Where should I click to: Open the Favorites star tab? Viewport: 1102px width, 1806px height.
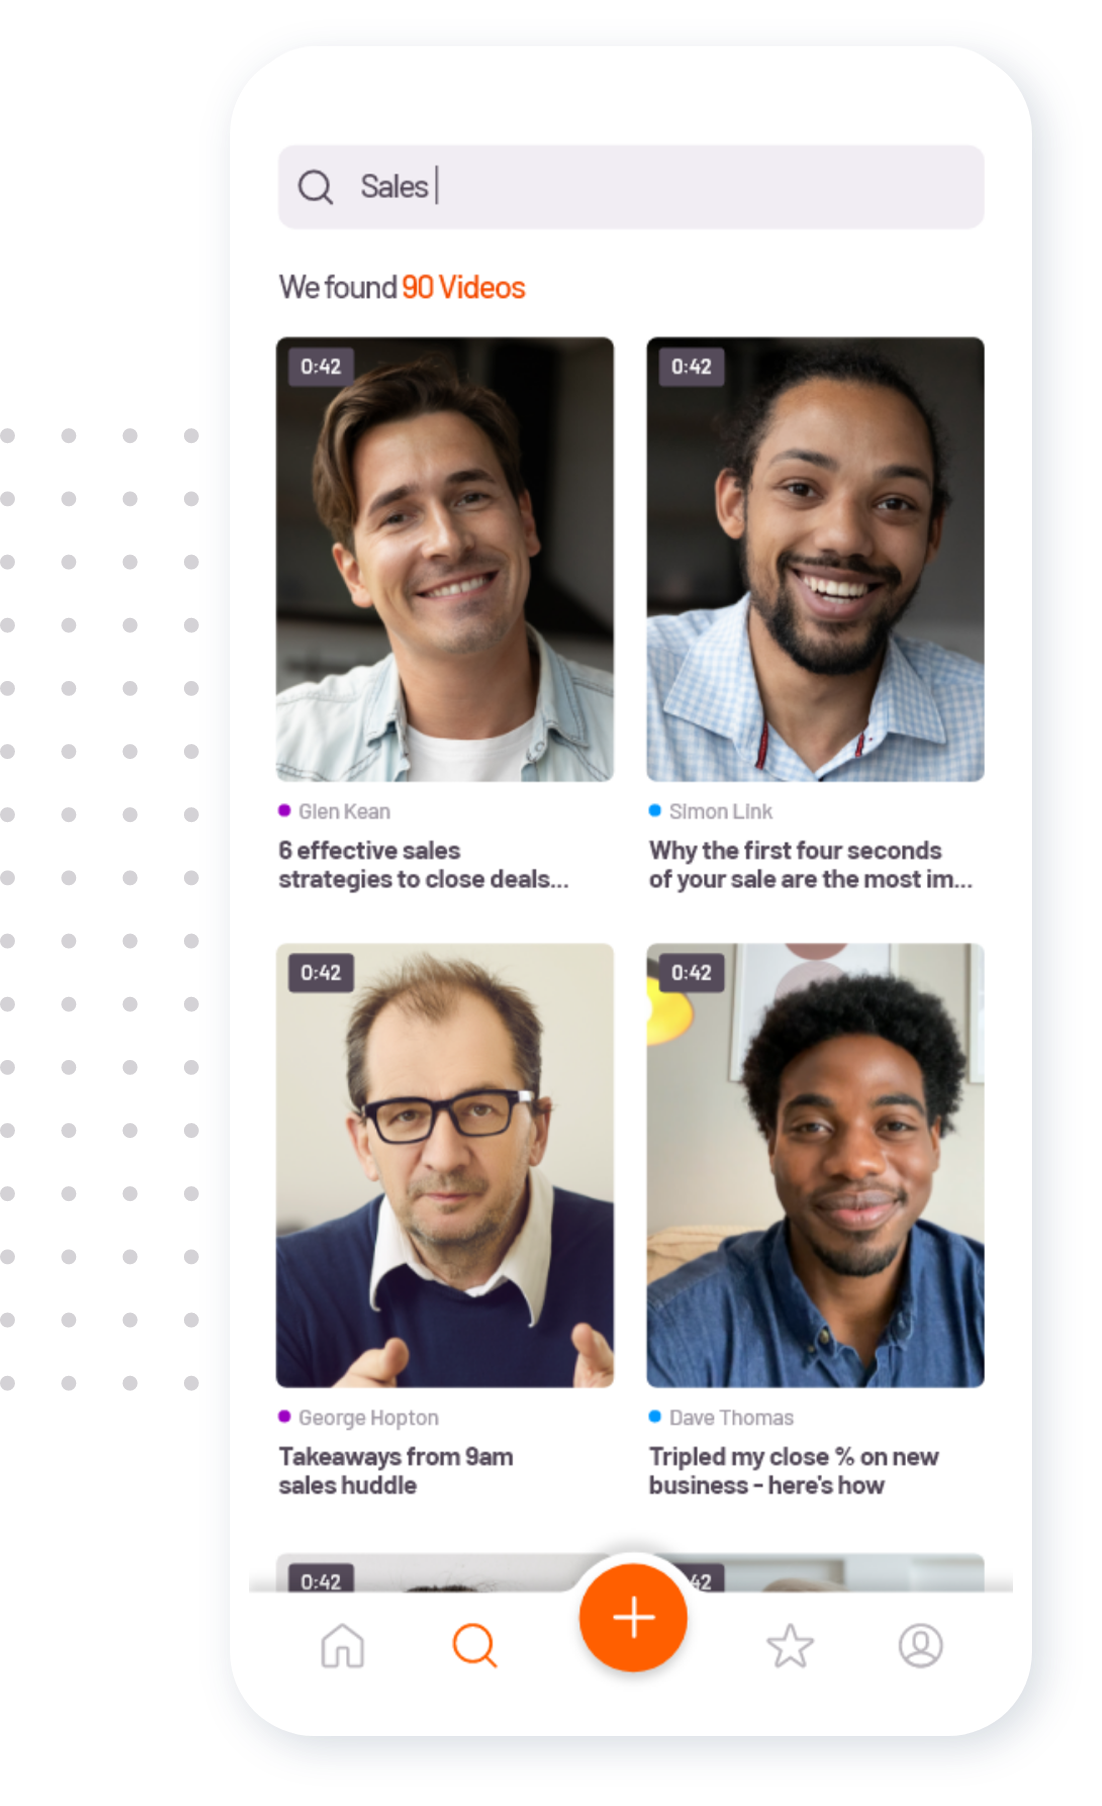tap(790, 1645)
